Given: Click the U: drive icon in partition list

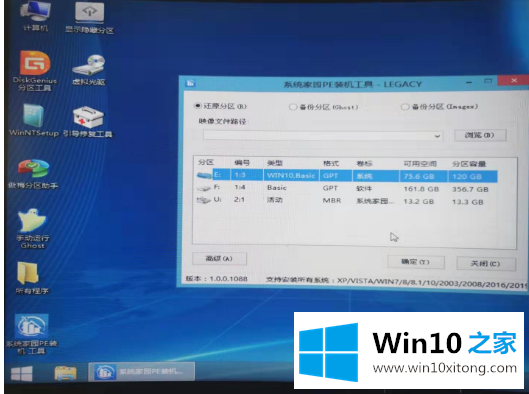Looking at the screenshot, I should coord(204,200).
